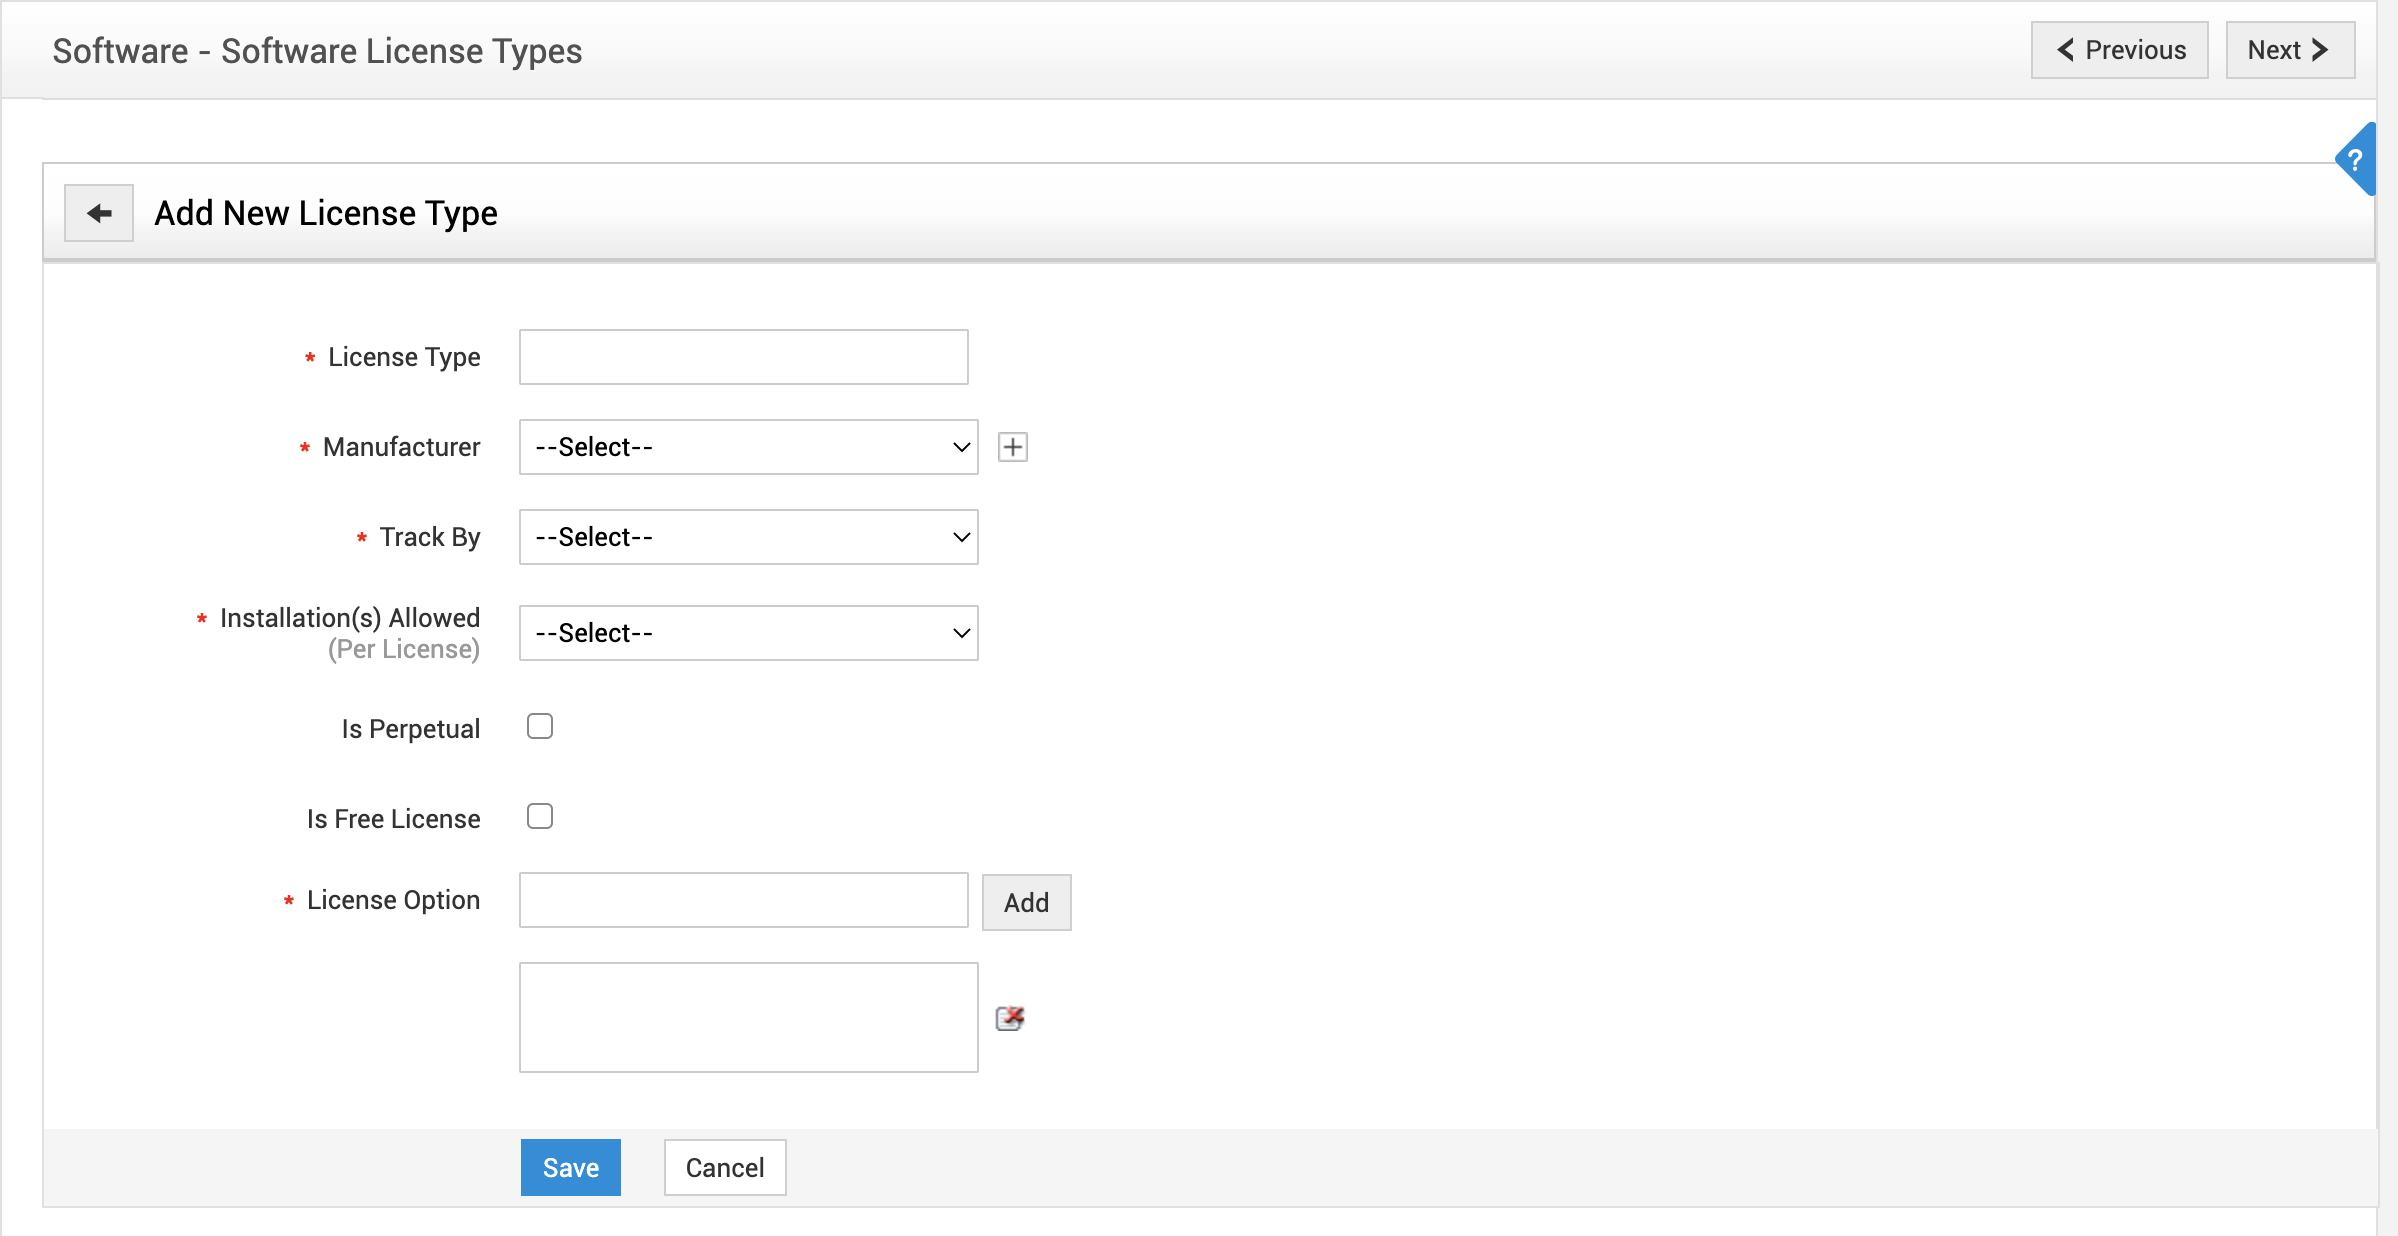Open the Manufacturer dropdown
Screen dimensions: 2398x1236
click(x=747, y=447)
